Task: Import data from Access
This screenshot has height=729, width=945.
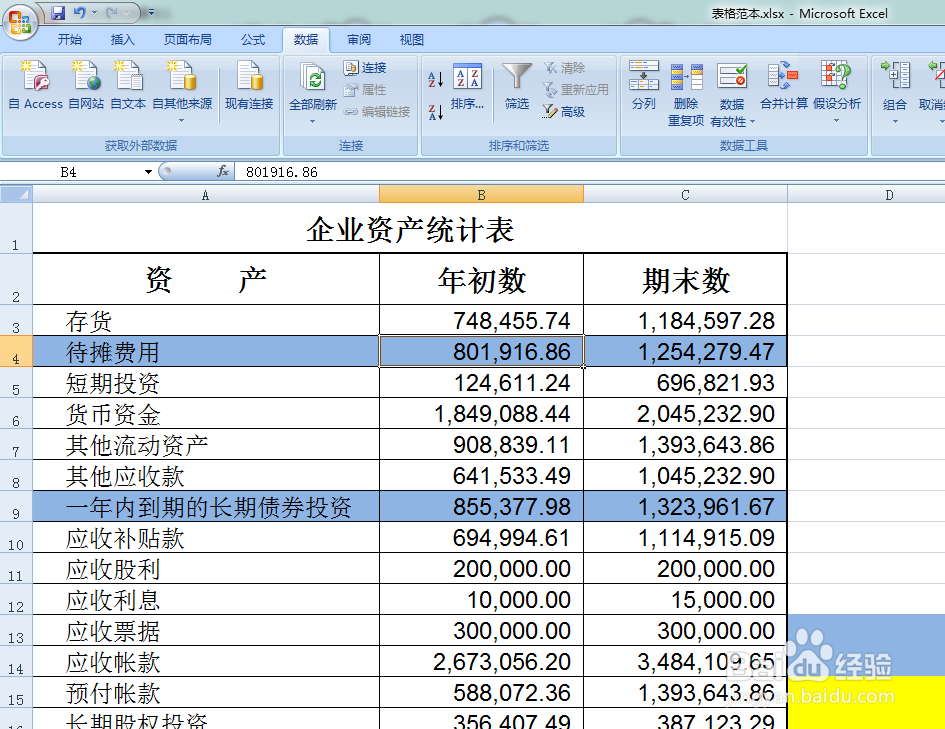Action: (36, 86)
